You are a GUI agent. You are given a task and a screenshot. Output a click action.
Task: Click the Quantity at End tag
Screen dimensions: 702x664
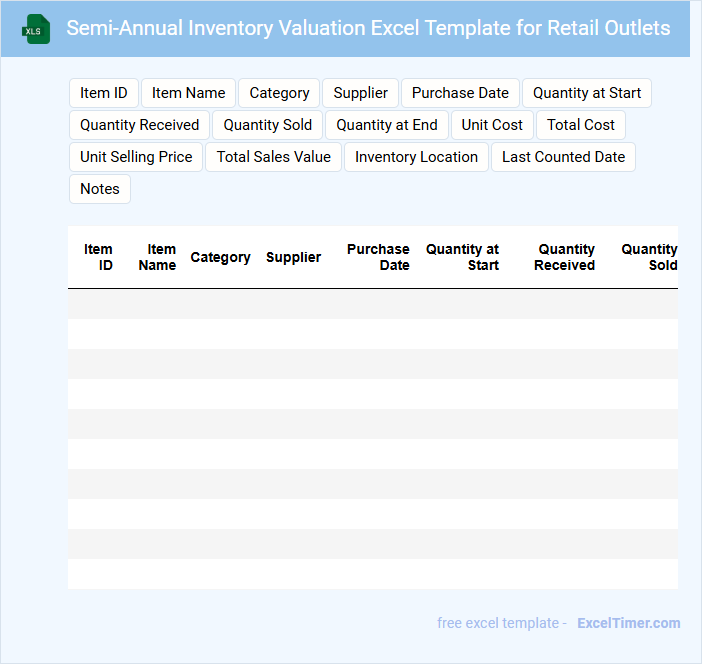click(x=387, y=125)
